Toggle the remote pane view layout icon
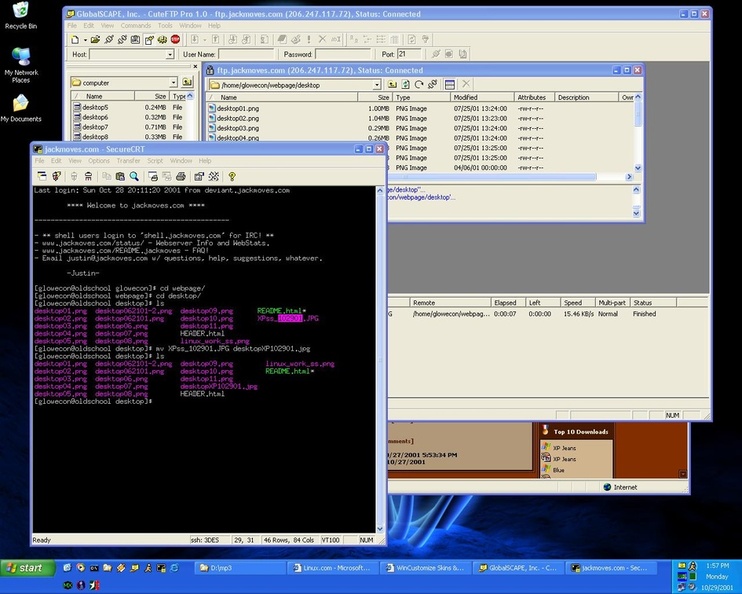742x594 pixels. [x=450, y=85]
